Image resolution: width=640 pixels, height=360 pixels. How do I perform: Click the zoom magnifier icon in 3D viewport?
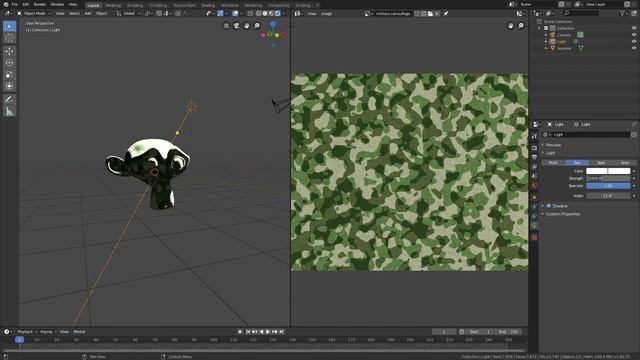[257, 26]
